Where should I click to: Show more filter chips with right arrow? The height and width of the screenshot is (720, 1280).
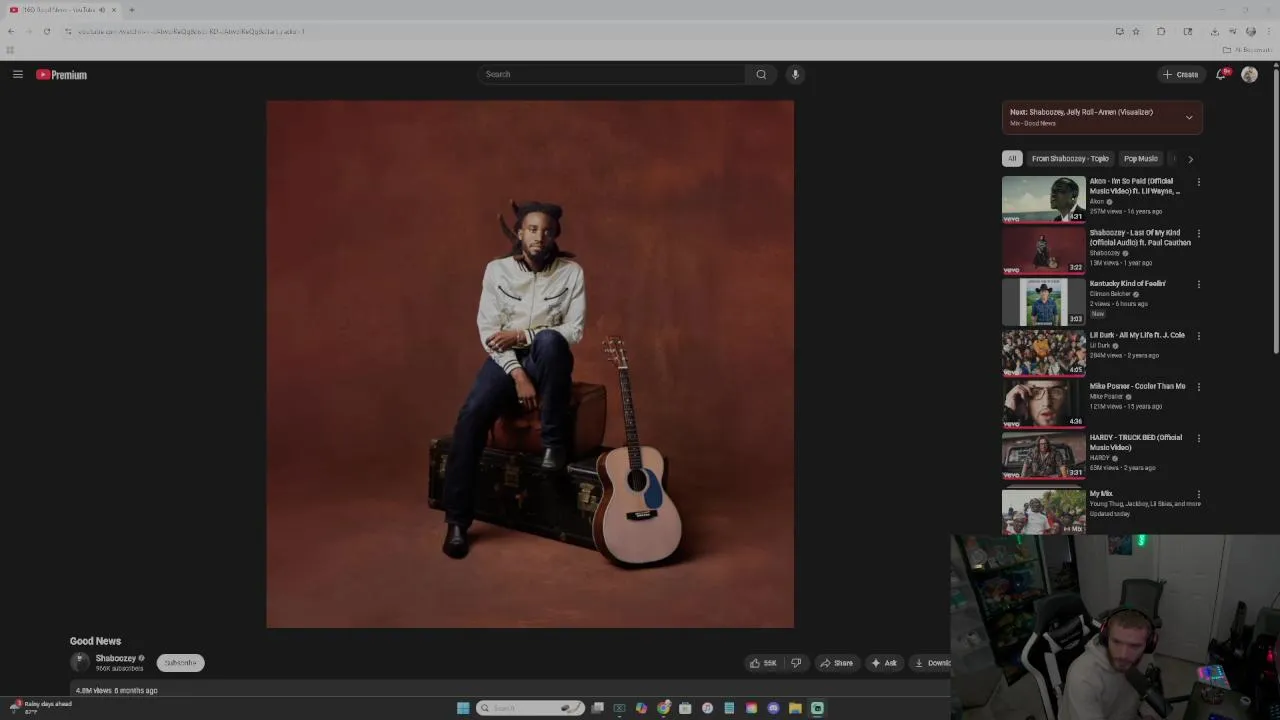1190,159
